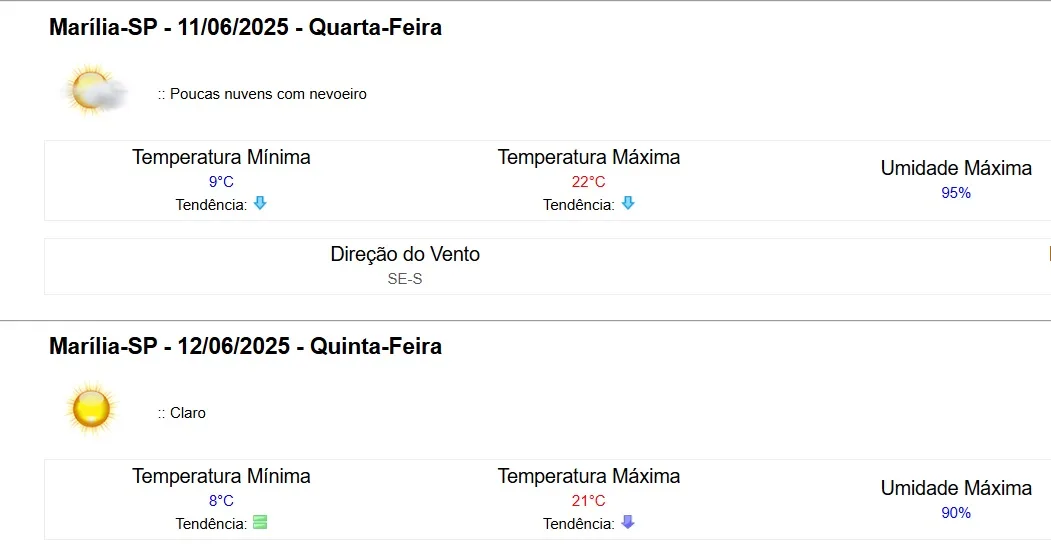Click the Claro weather description
This screenshot has width=1051, height=544.
(x=182, y=413)
